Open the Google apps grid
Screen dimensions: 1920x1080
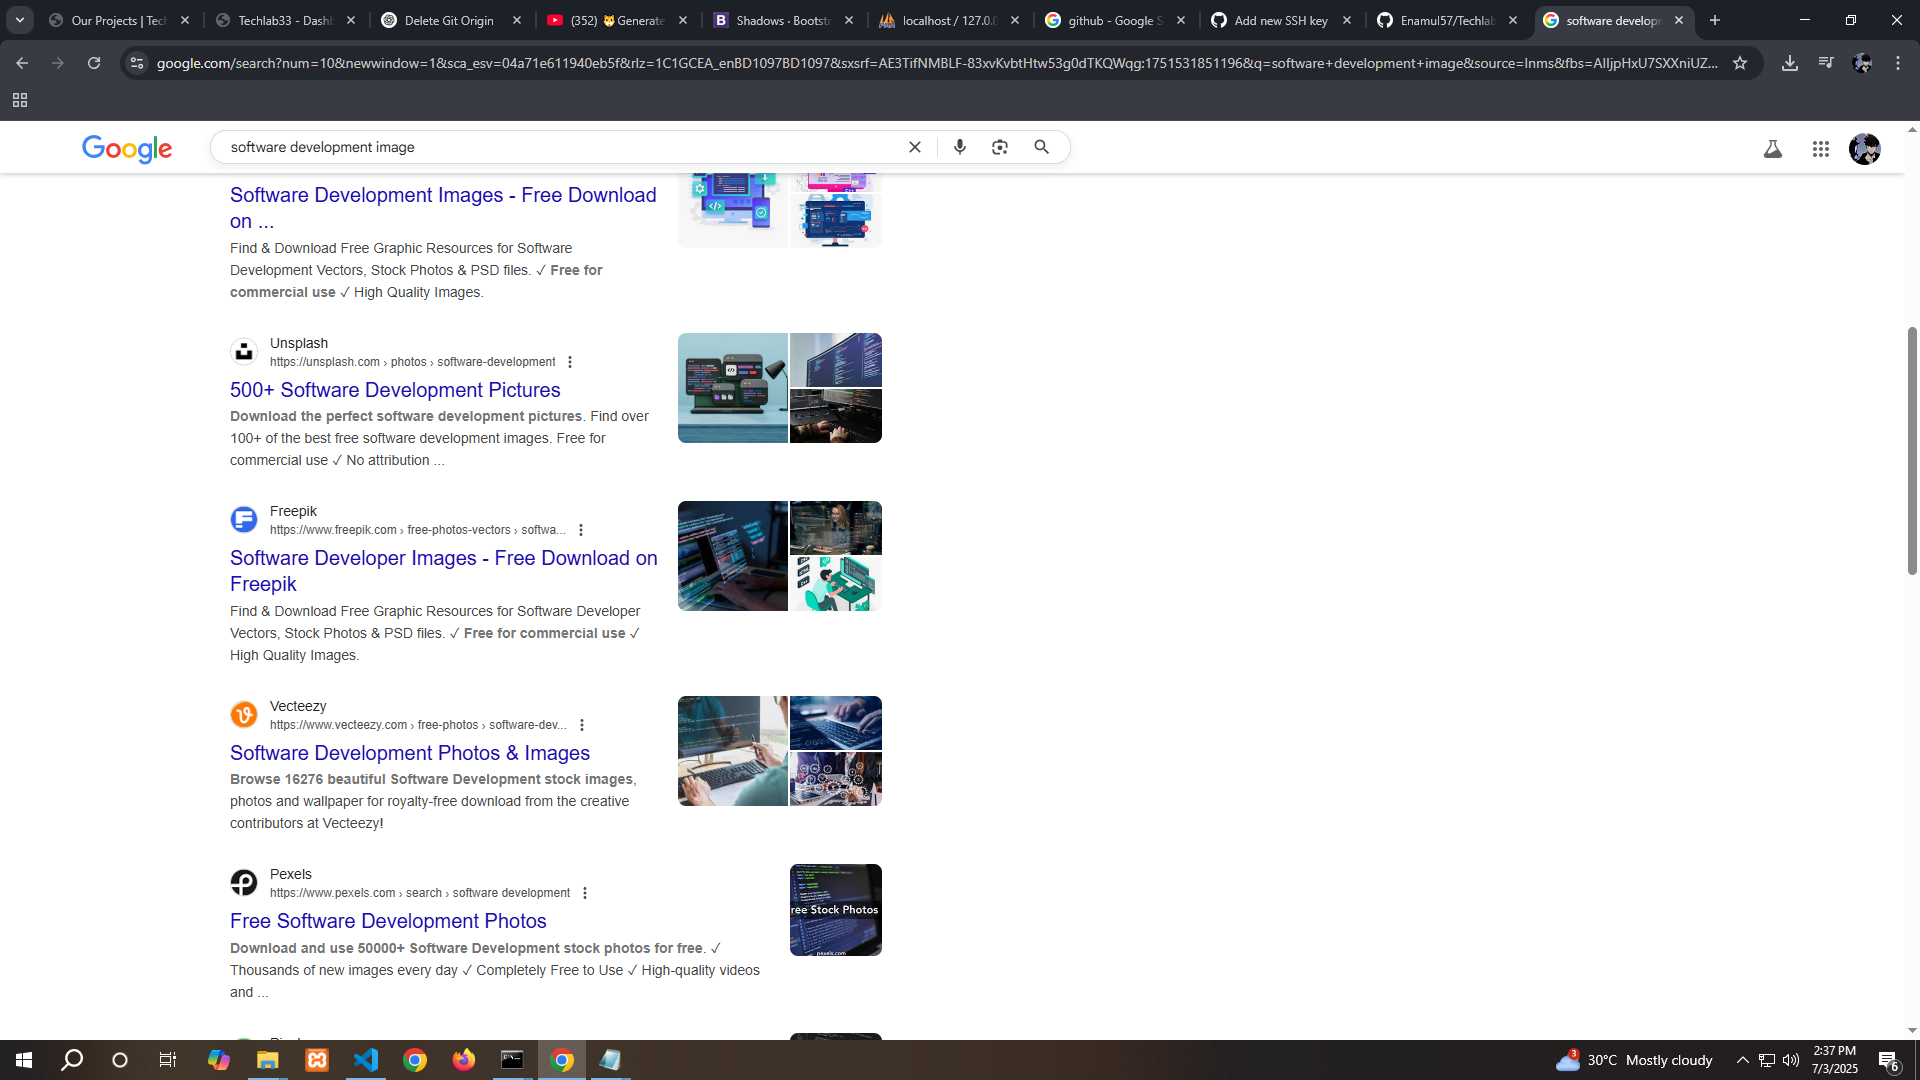coord(1820,149)
